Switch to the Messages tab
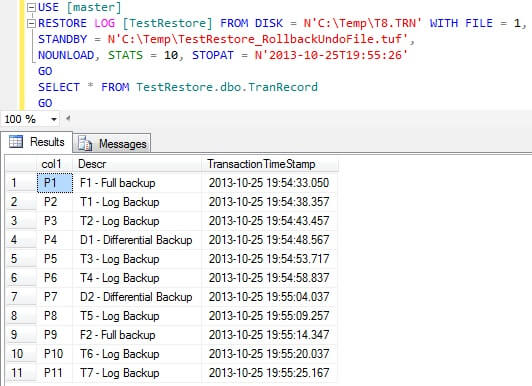This screenshot has height=386, width=532. coord(112,143)
